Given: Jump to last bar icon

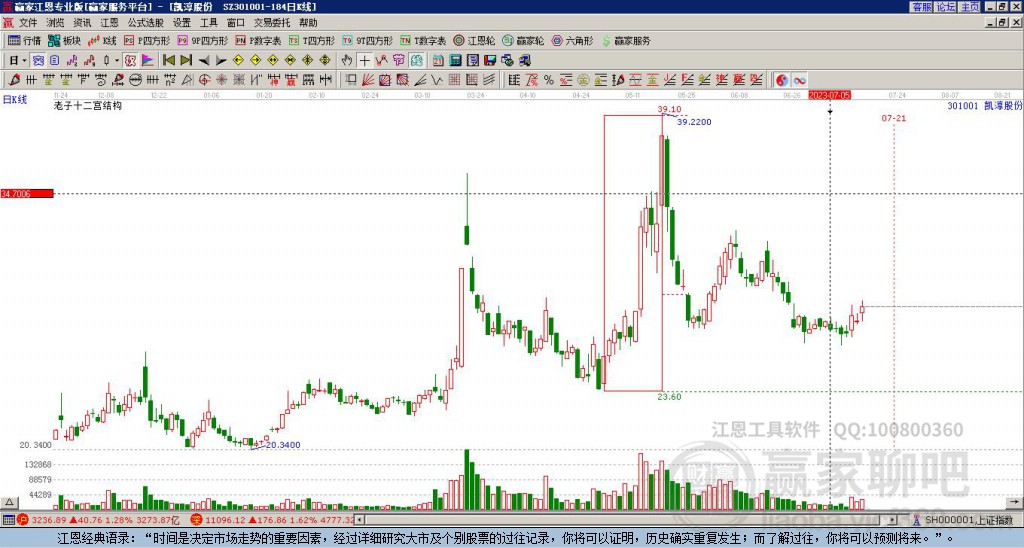Looking at the screenshot, I should click(186, 61).
